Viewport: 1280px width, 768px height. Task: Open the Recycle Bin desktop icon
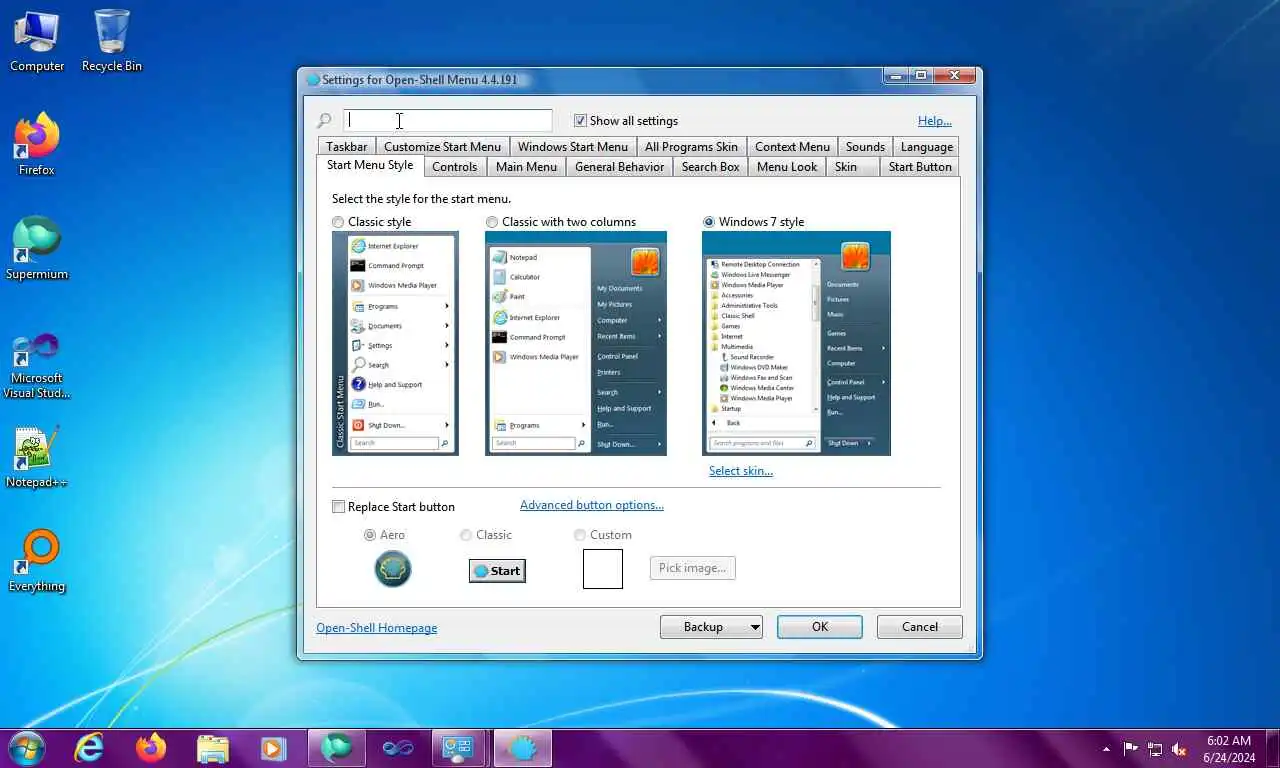coord(112,40)
